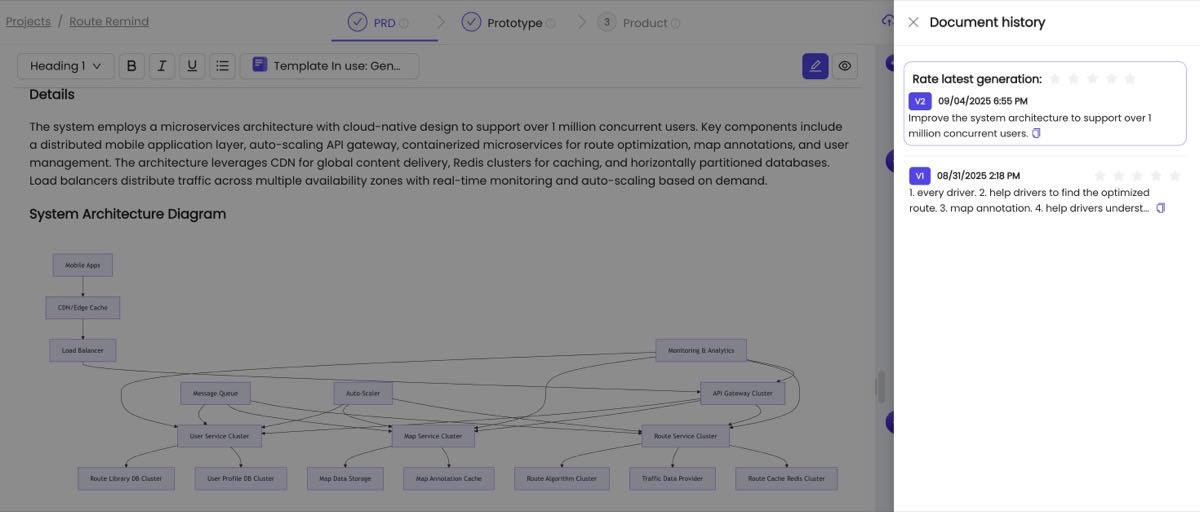Underline the selected text
This screenshot has height=512, width=1200.
coord(192,66)
